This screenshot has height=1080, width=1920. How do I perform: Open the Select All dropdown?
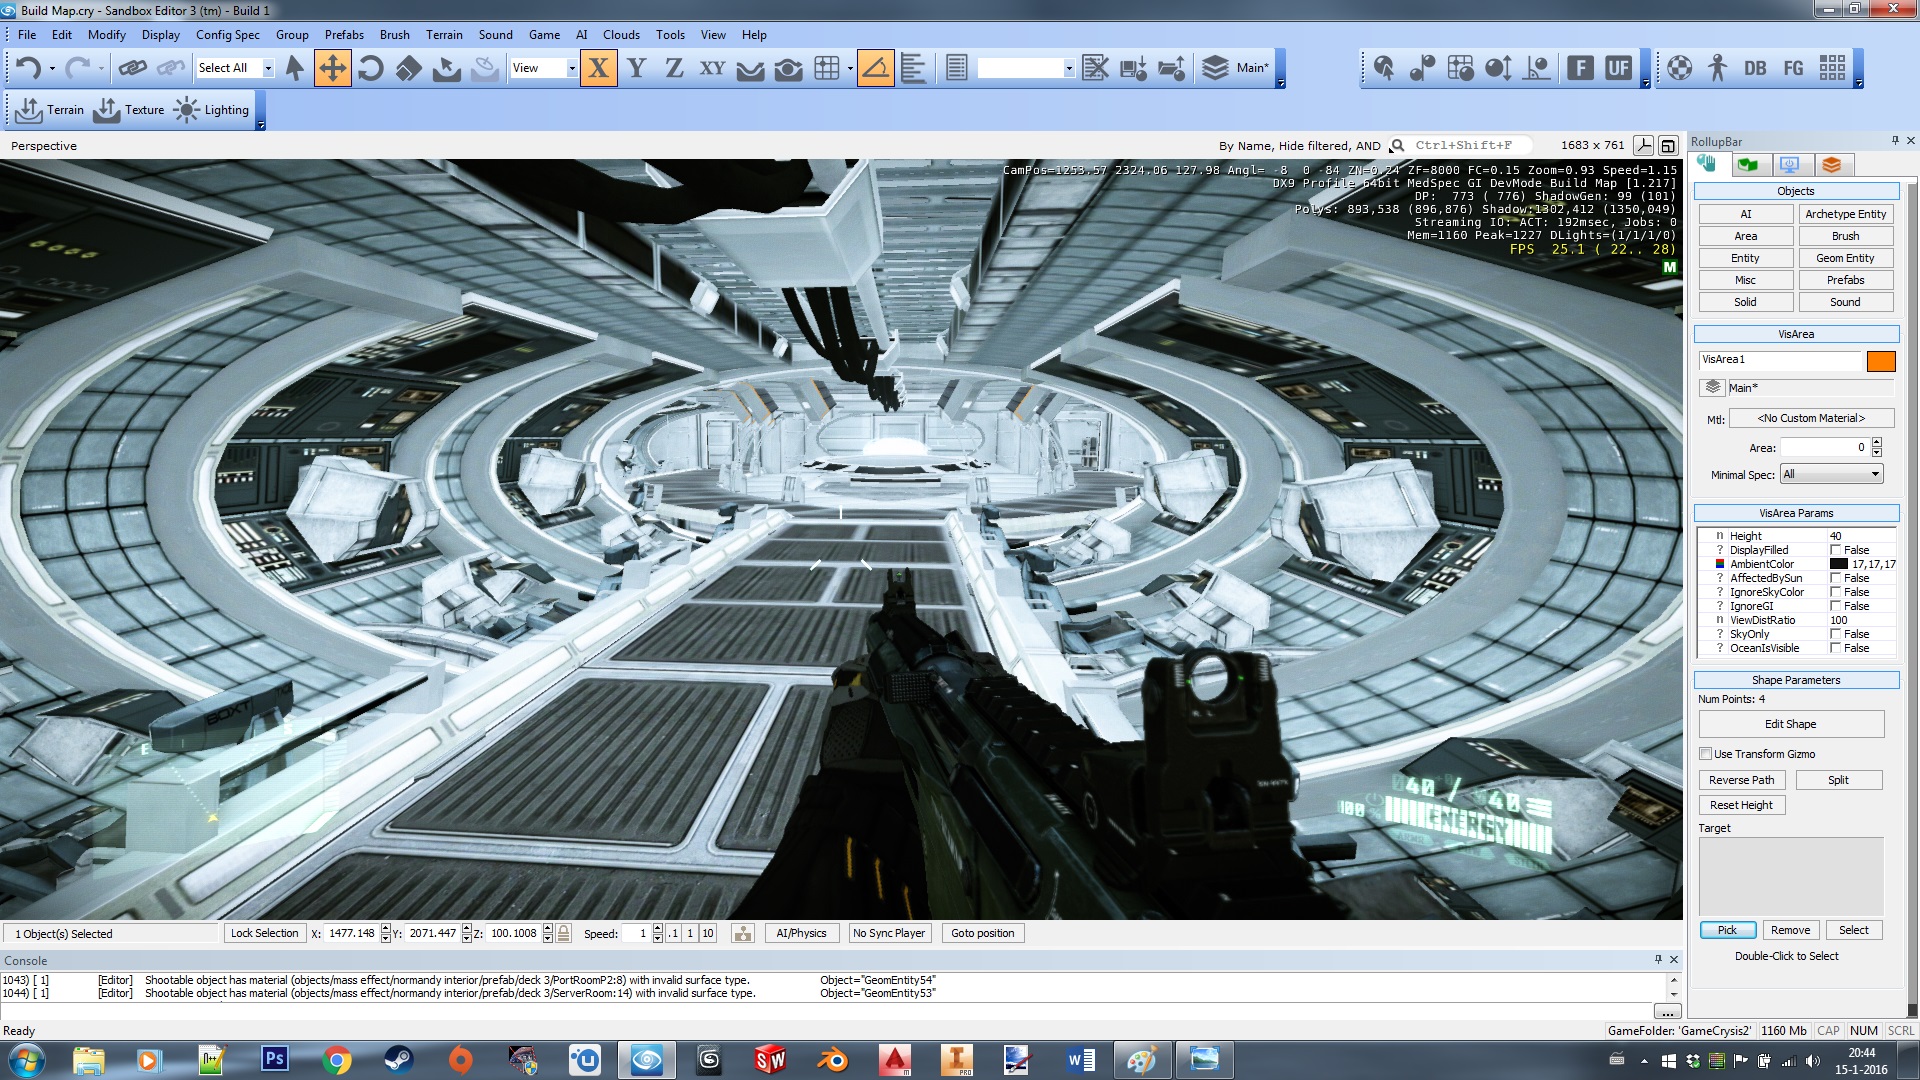coord(268,68)
